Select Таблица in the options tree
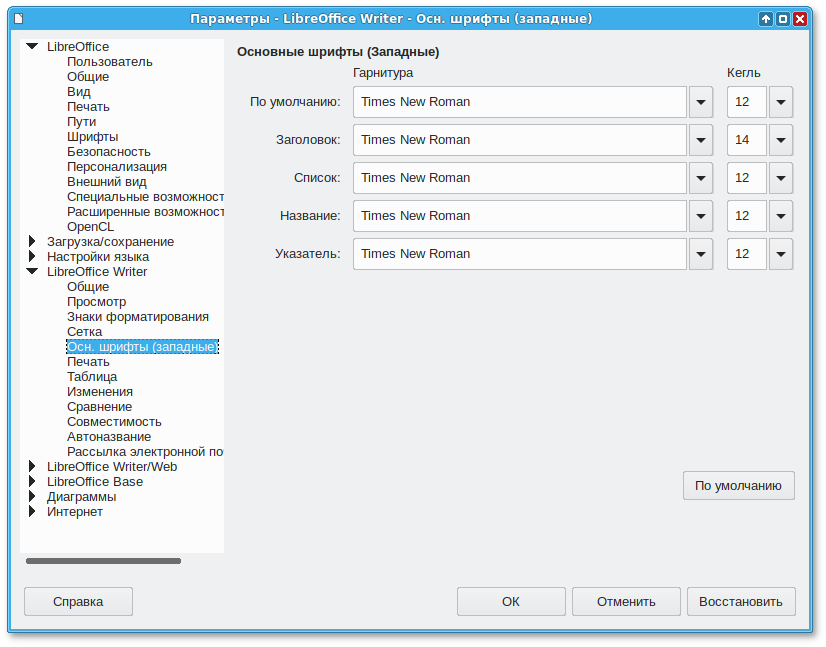 tap(92, 377)
